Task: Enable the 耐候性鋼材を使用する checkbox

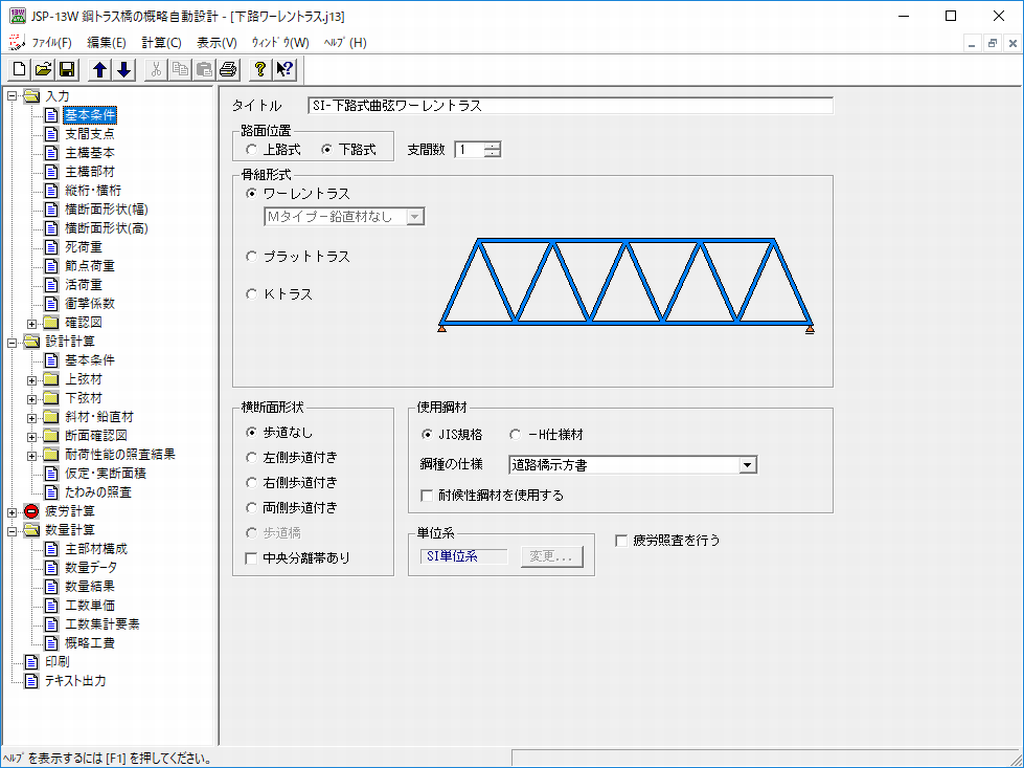Action: click(428, 495)
